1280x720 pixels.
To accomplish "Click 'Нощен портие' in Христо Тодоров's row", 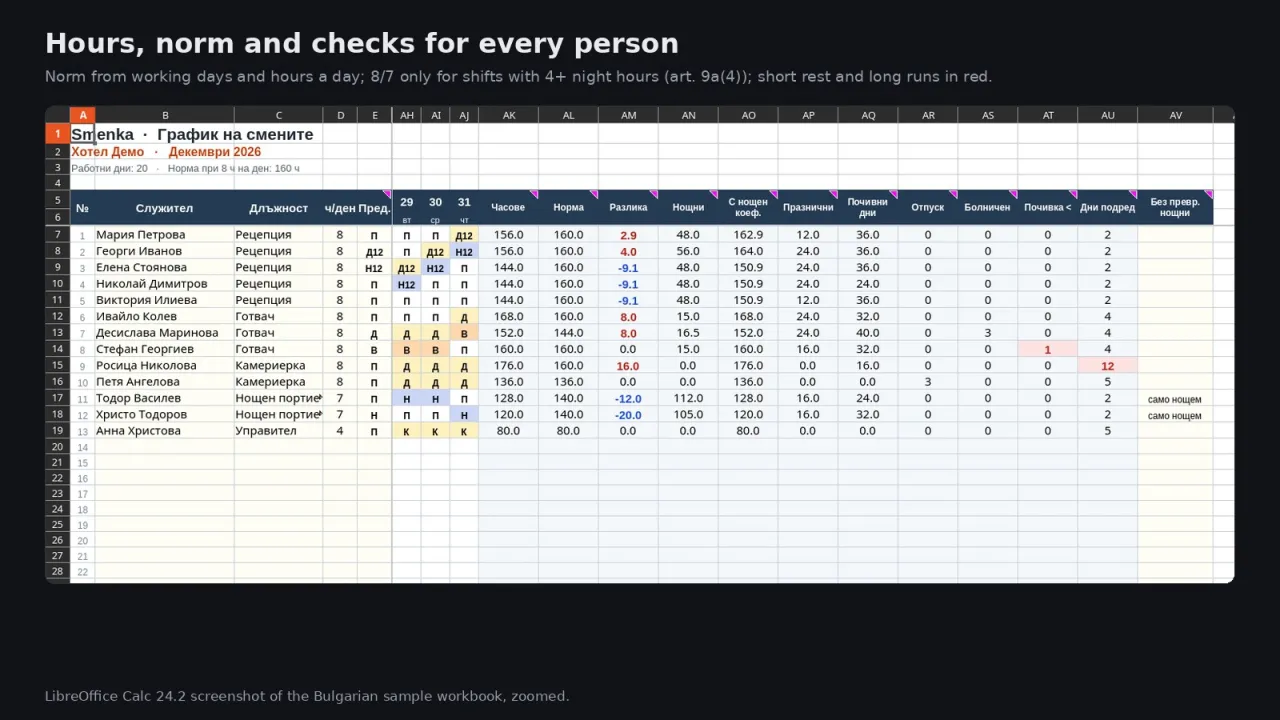I will (278, 415).
